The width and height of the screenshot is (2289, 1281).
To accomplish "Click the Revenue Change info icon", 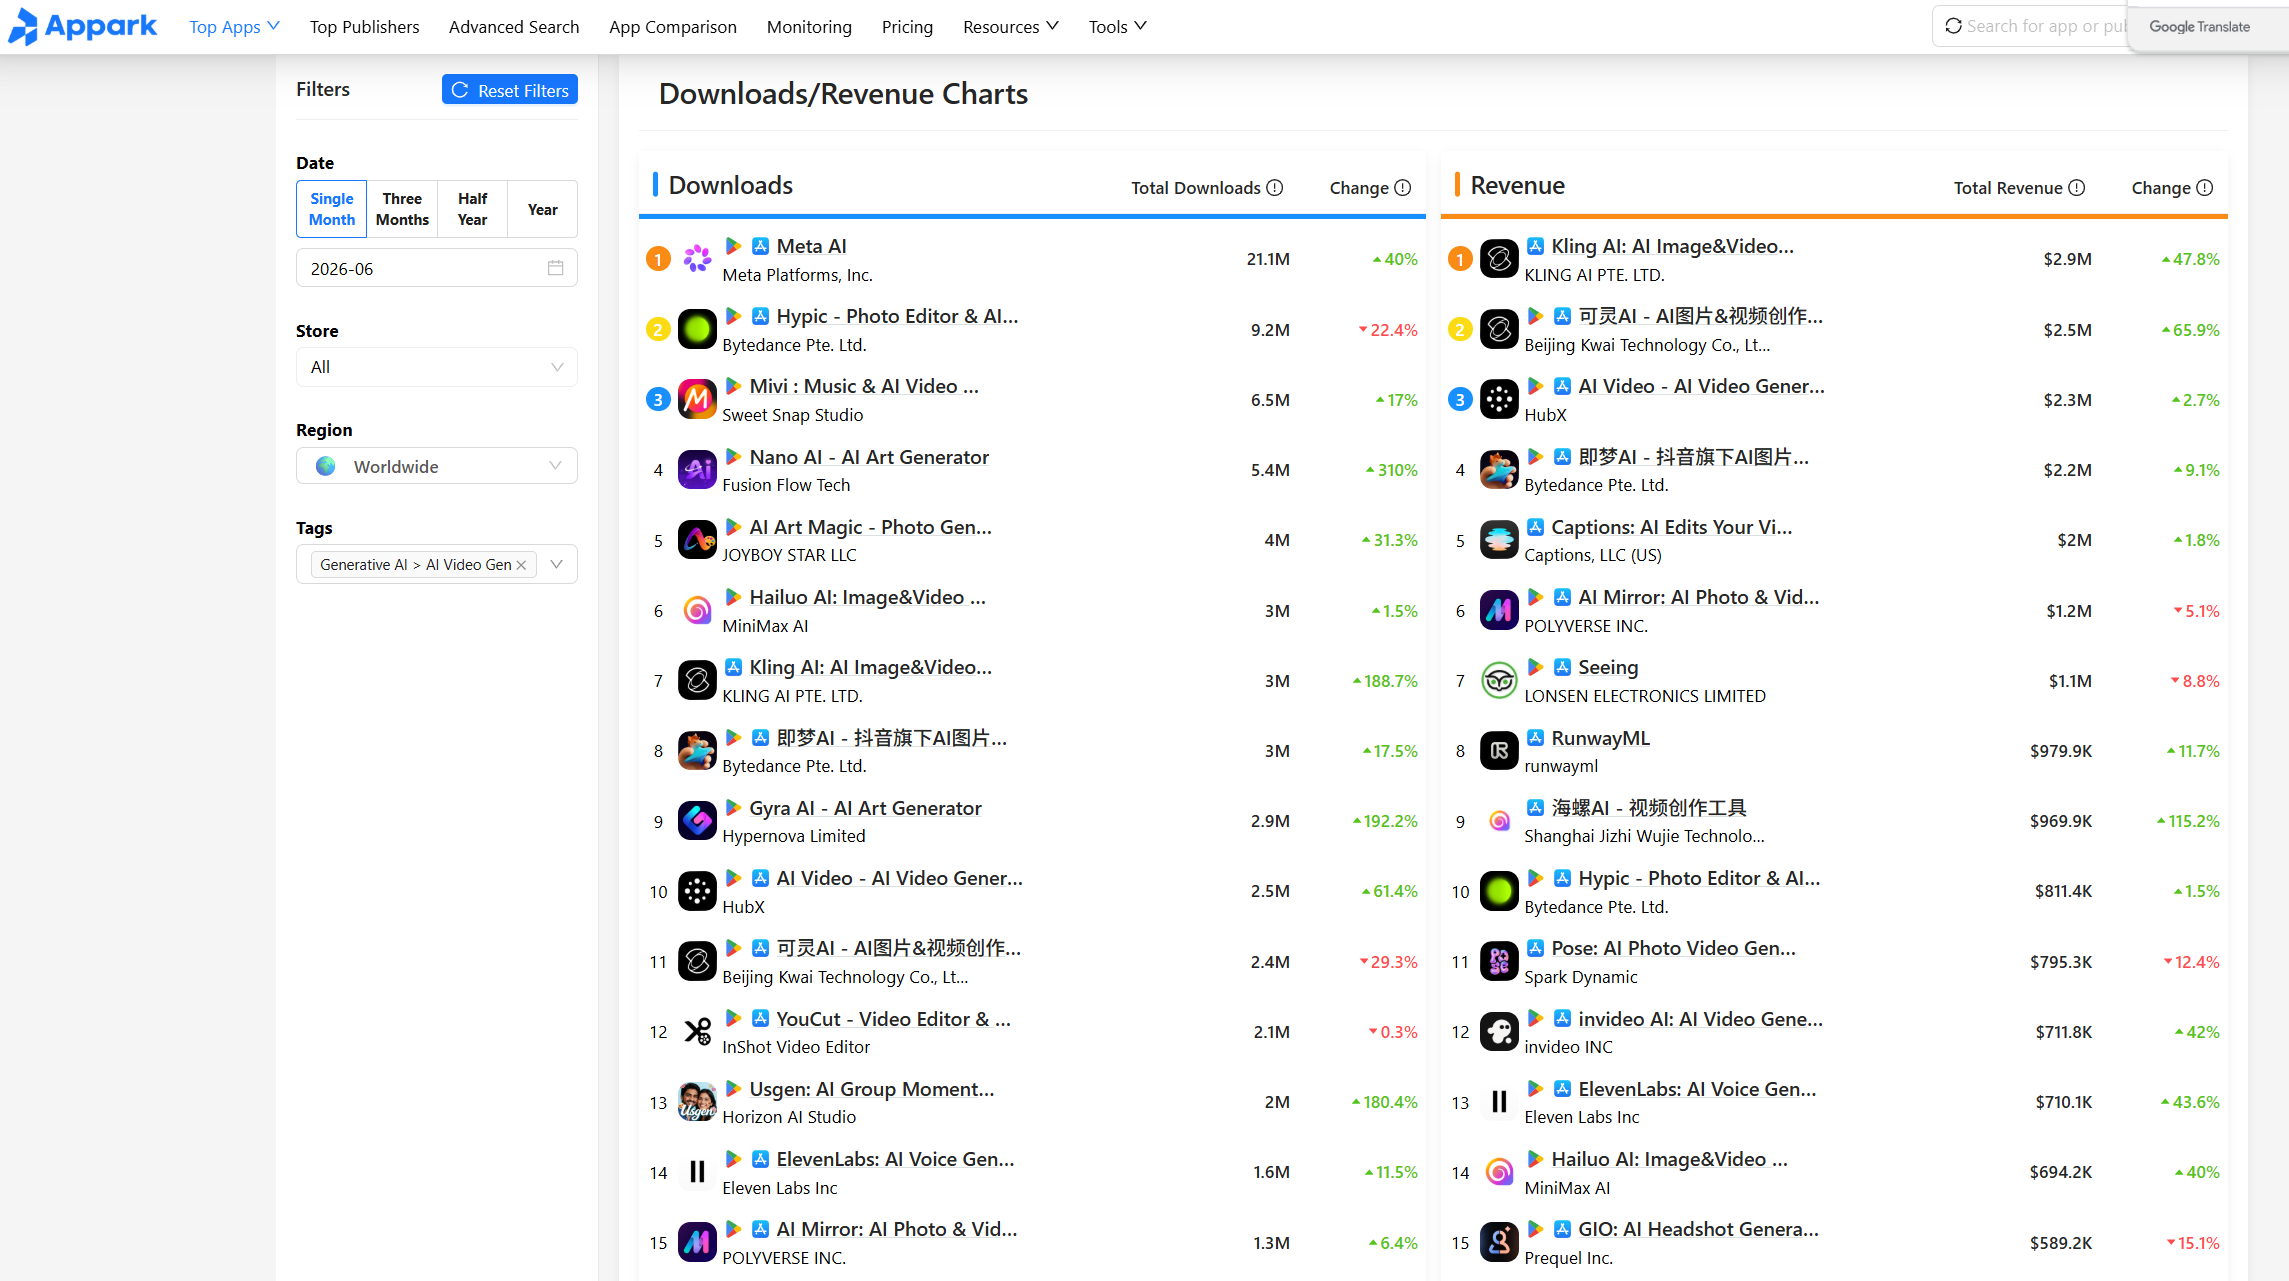I will tap(2205, 188).
